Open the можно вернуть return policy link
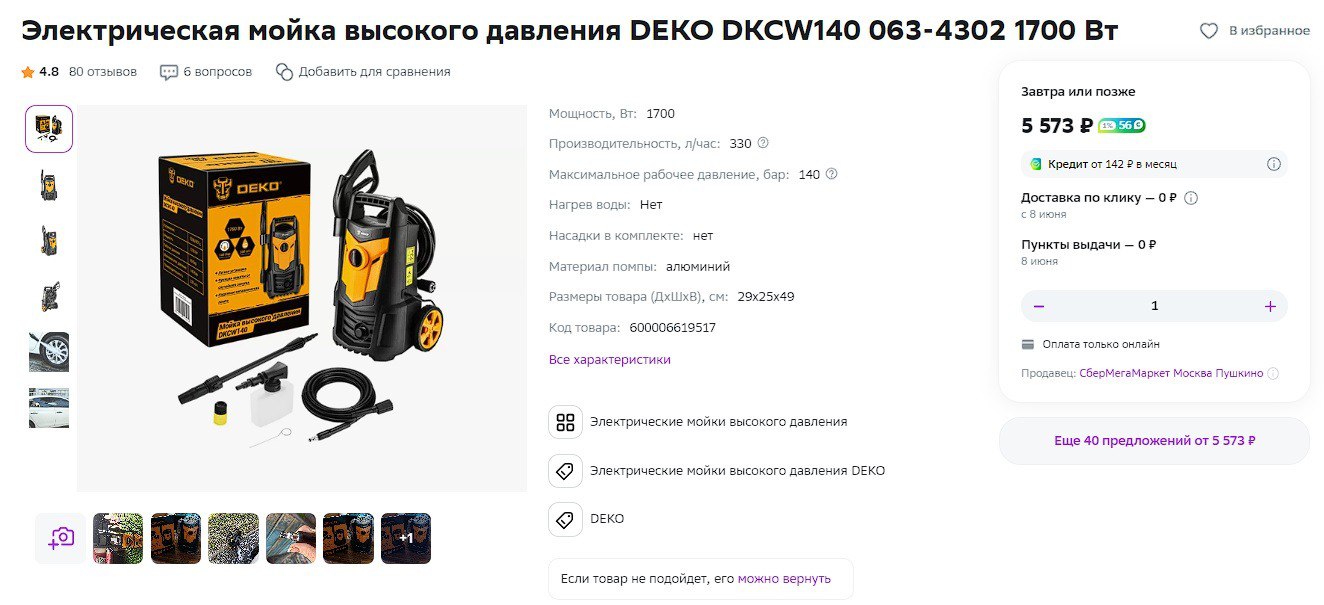The height and width of the screenshot is (605, 1324). pyautogui.click(x=784, y=579)
